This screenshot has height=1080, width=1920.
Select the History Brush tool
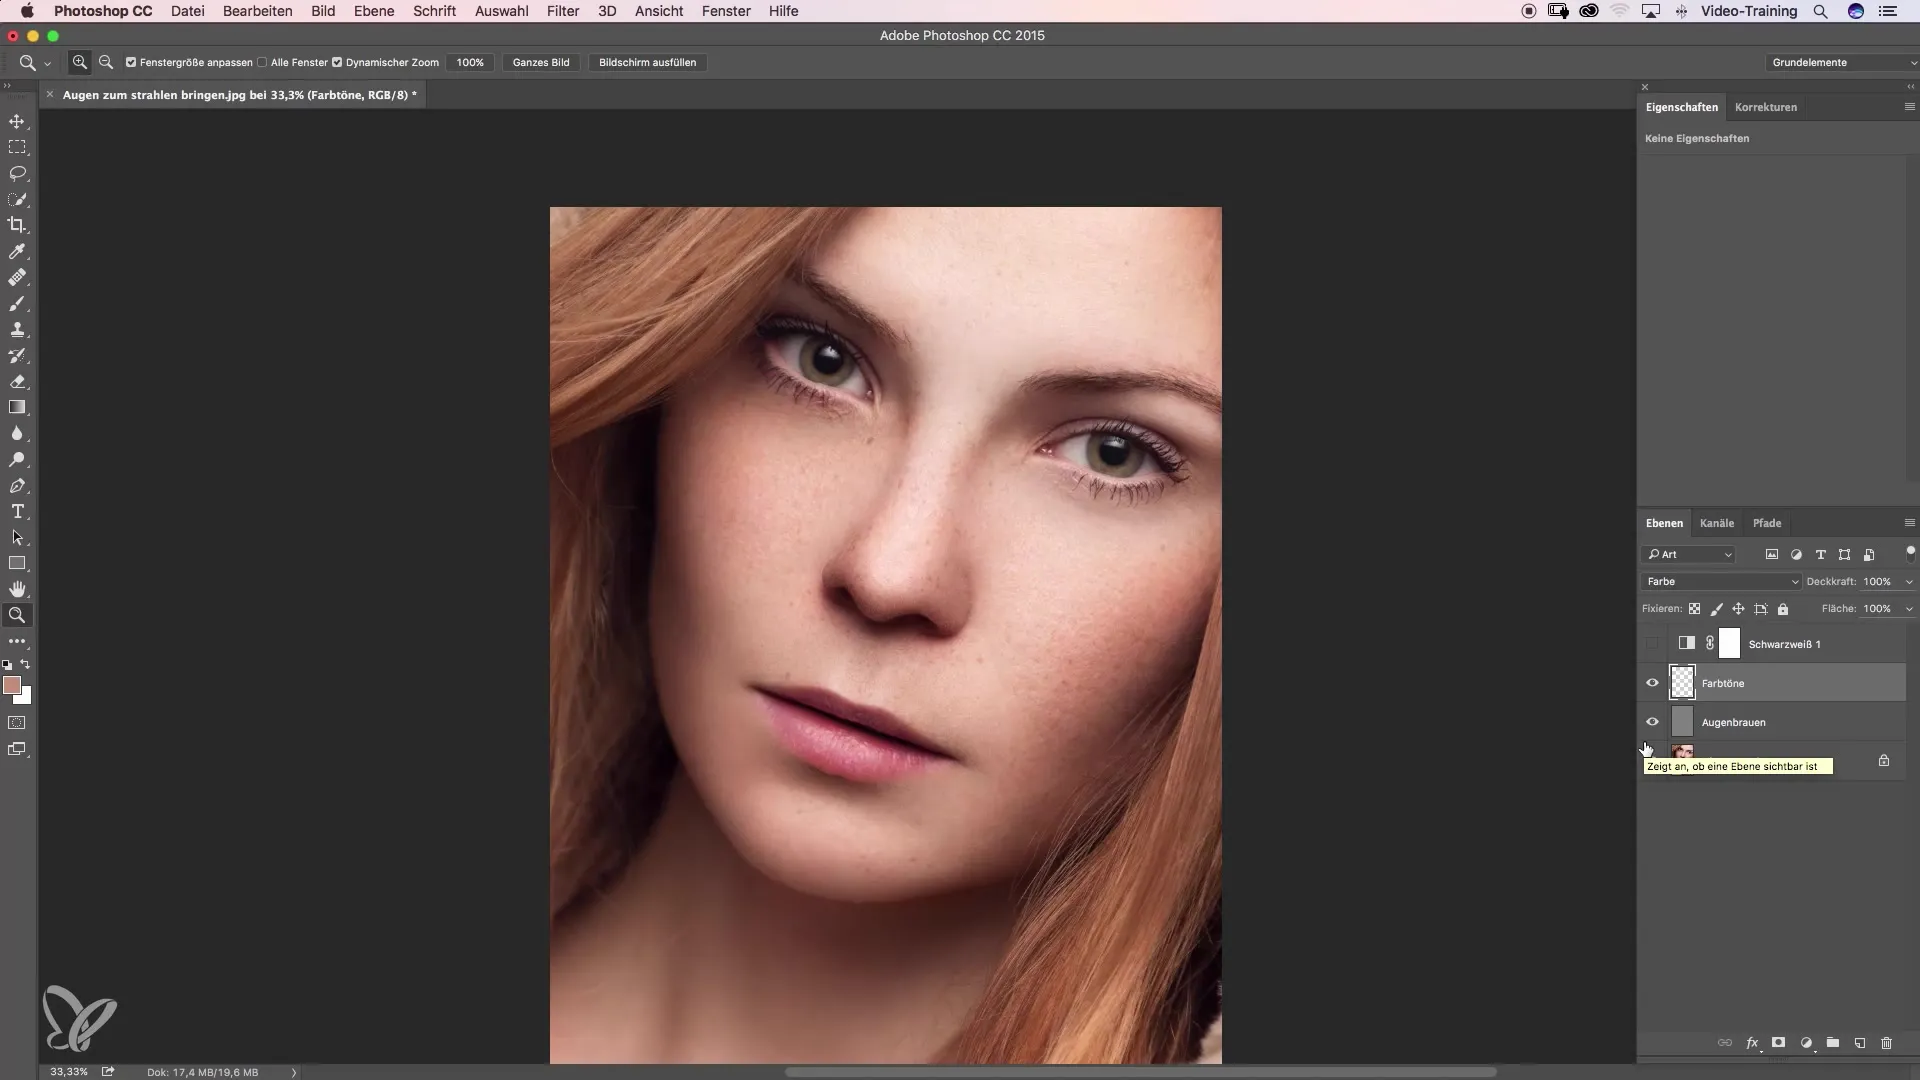pyautogui.click(x=17, y=355)
